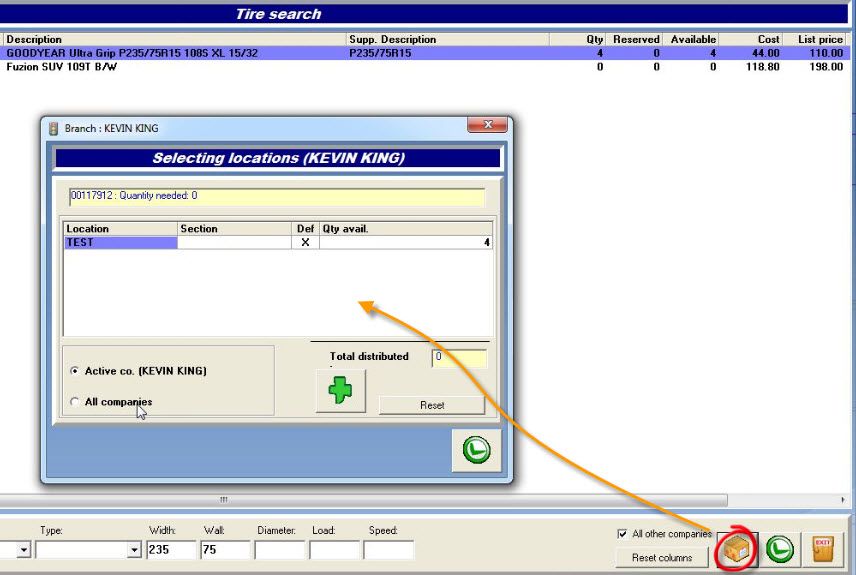Click the Section column header in the dialog
The height and width of the screenshot is (575, 856).
point(234,229)
